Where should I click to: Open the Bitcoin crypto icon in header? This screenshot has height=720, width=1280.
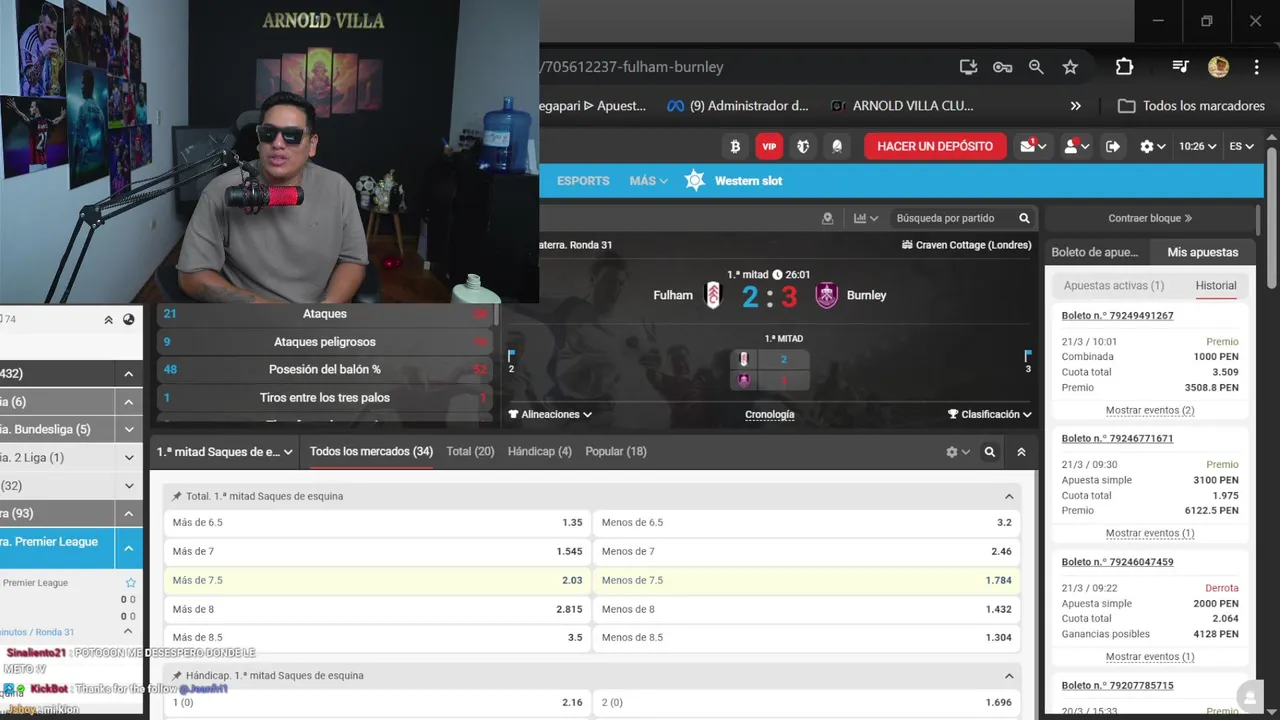click(735, 146)
